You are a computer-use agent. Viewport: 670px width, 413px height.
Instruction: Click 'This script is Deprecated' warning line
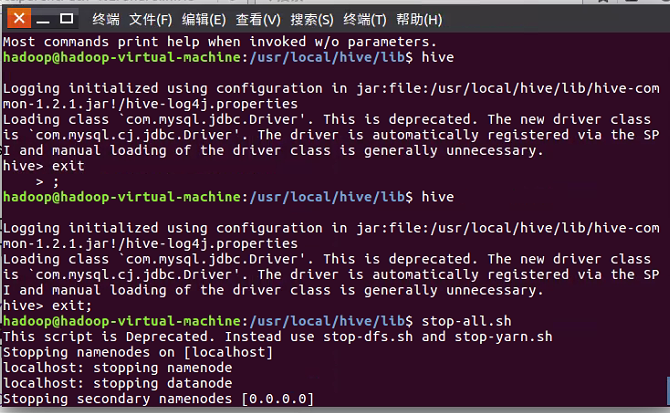277,337
